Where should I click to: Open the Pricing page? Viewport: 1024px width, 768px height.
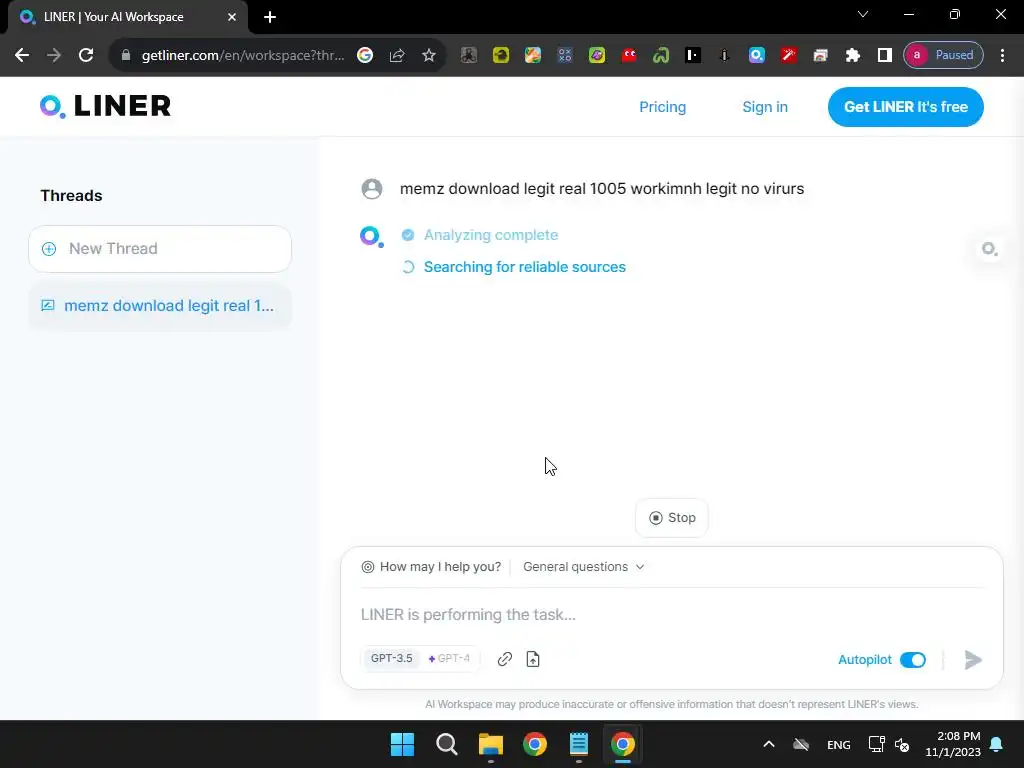(662, 107)
